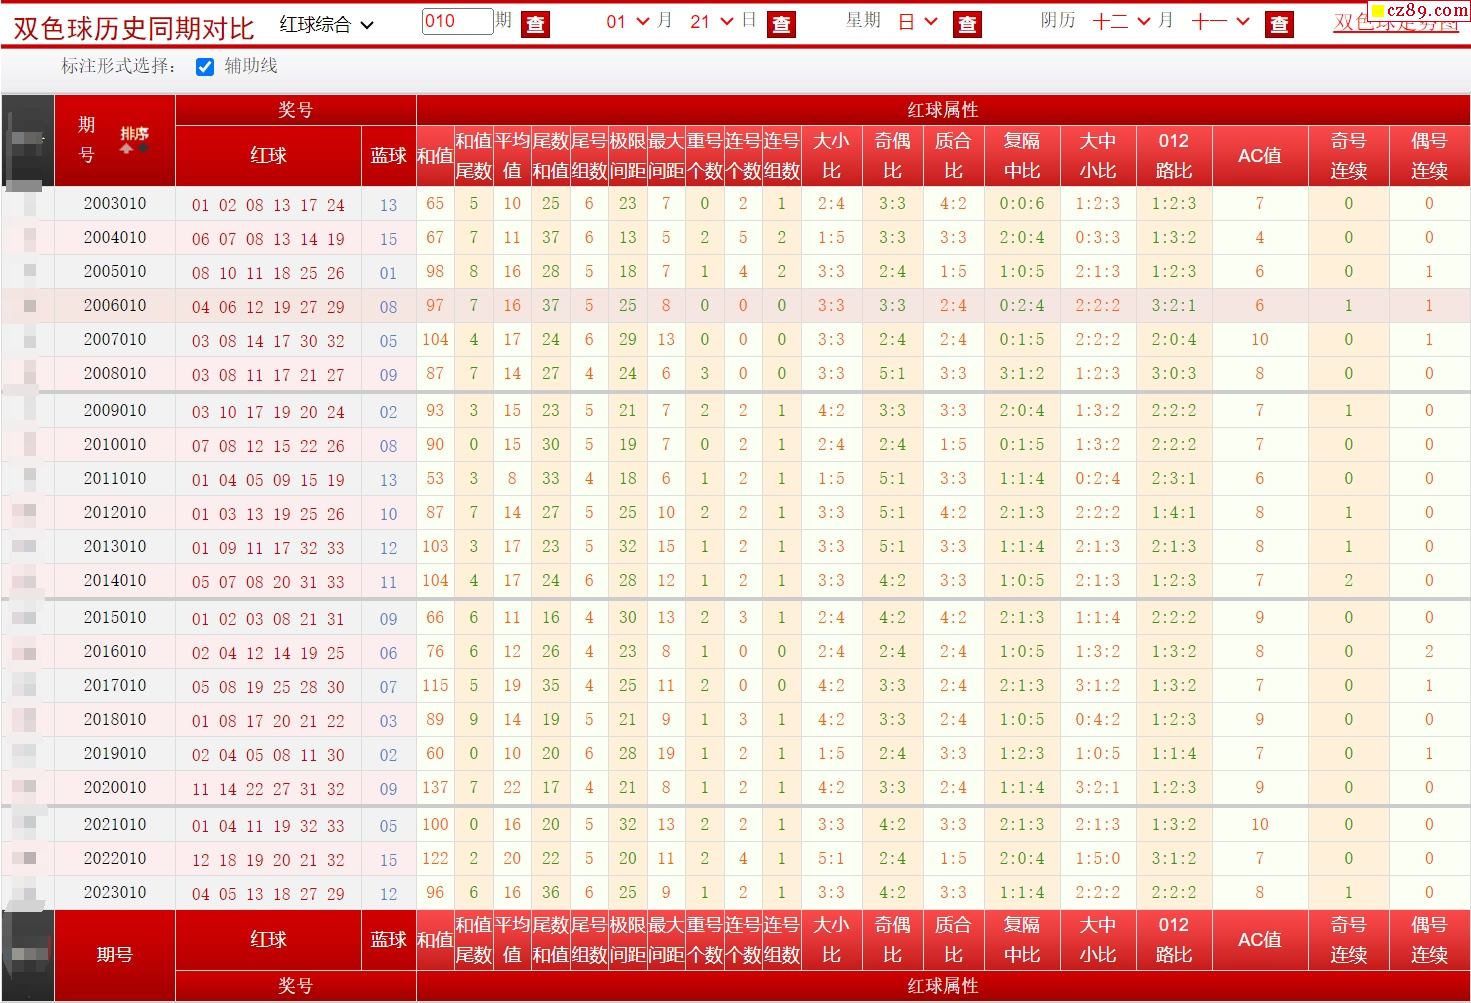Click the top AC值 column header
1471x1003 pixels.
point(1259,156)
